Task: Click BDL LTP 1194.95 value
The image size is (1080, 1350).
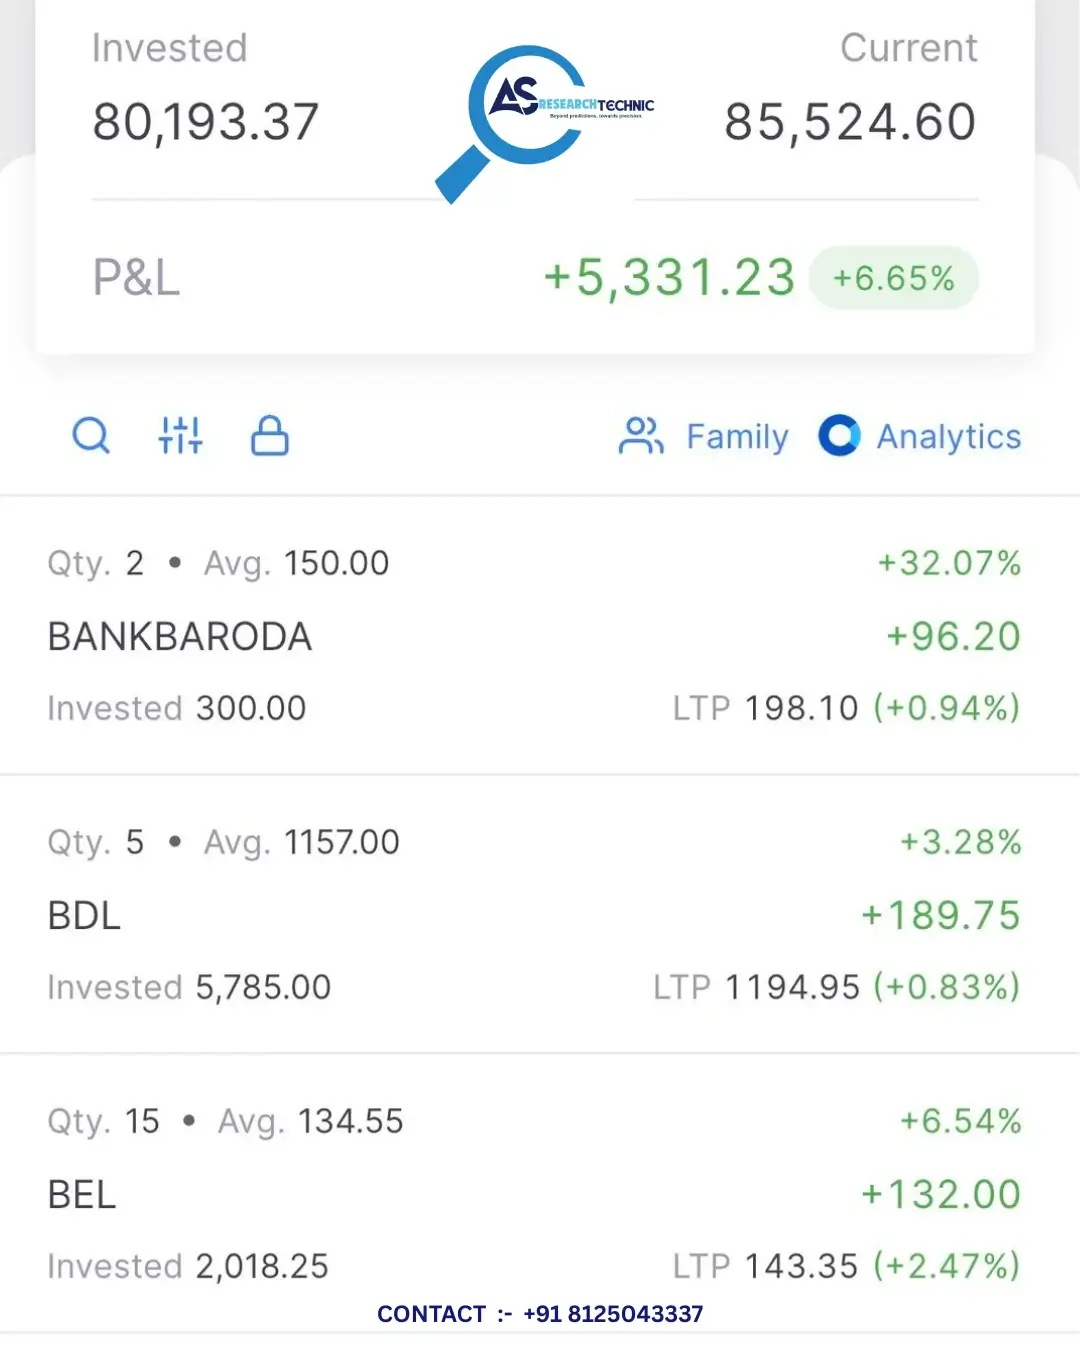Action: (x=792, y=987)
